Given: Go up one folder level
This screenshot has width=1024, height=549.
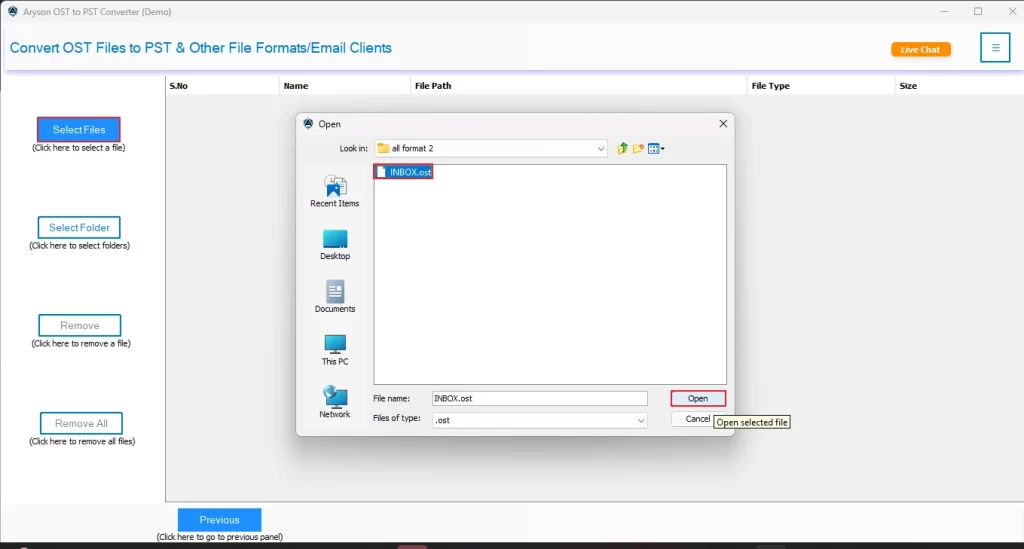Looking at the screenshot, I should [x=622, y=148].
